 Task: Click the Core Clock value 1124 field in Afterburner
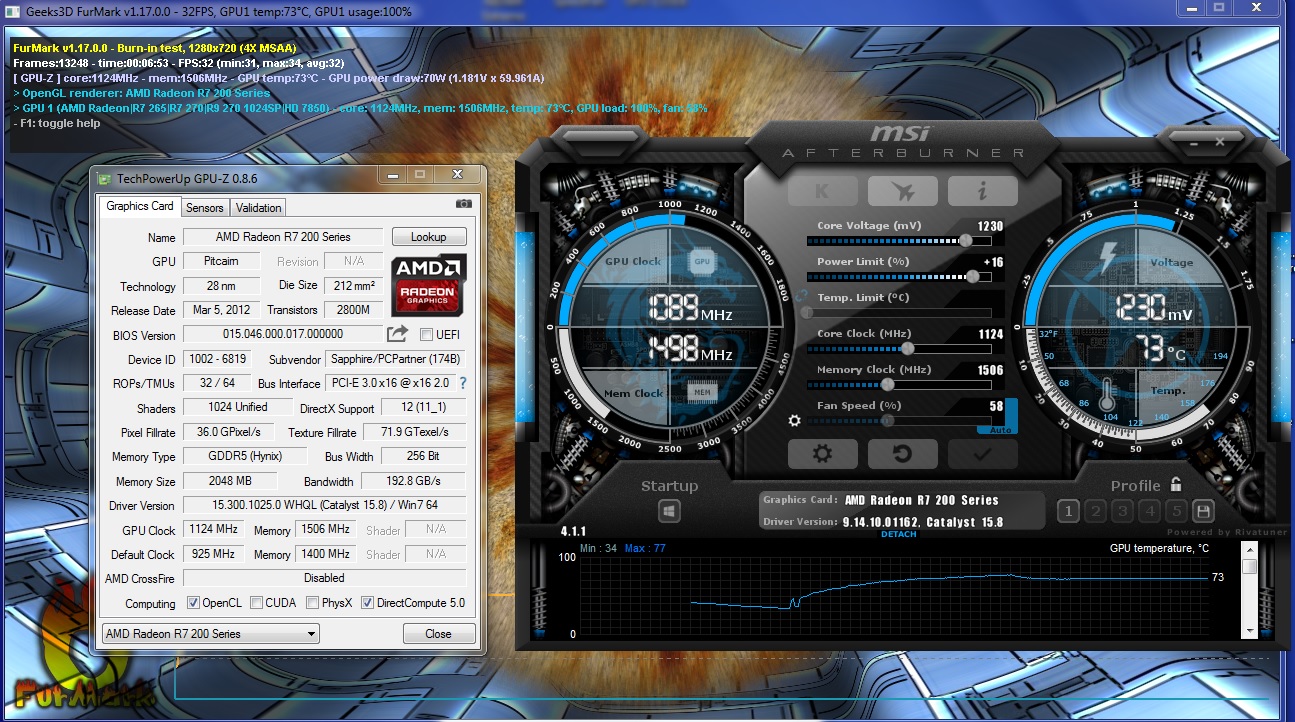click(991, 334)
